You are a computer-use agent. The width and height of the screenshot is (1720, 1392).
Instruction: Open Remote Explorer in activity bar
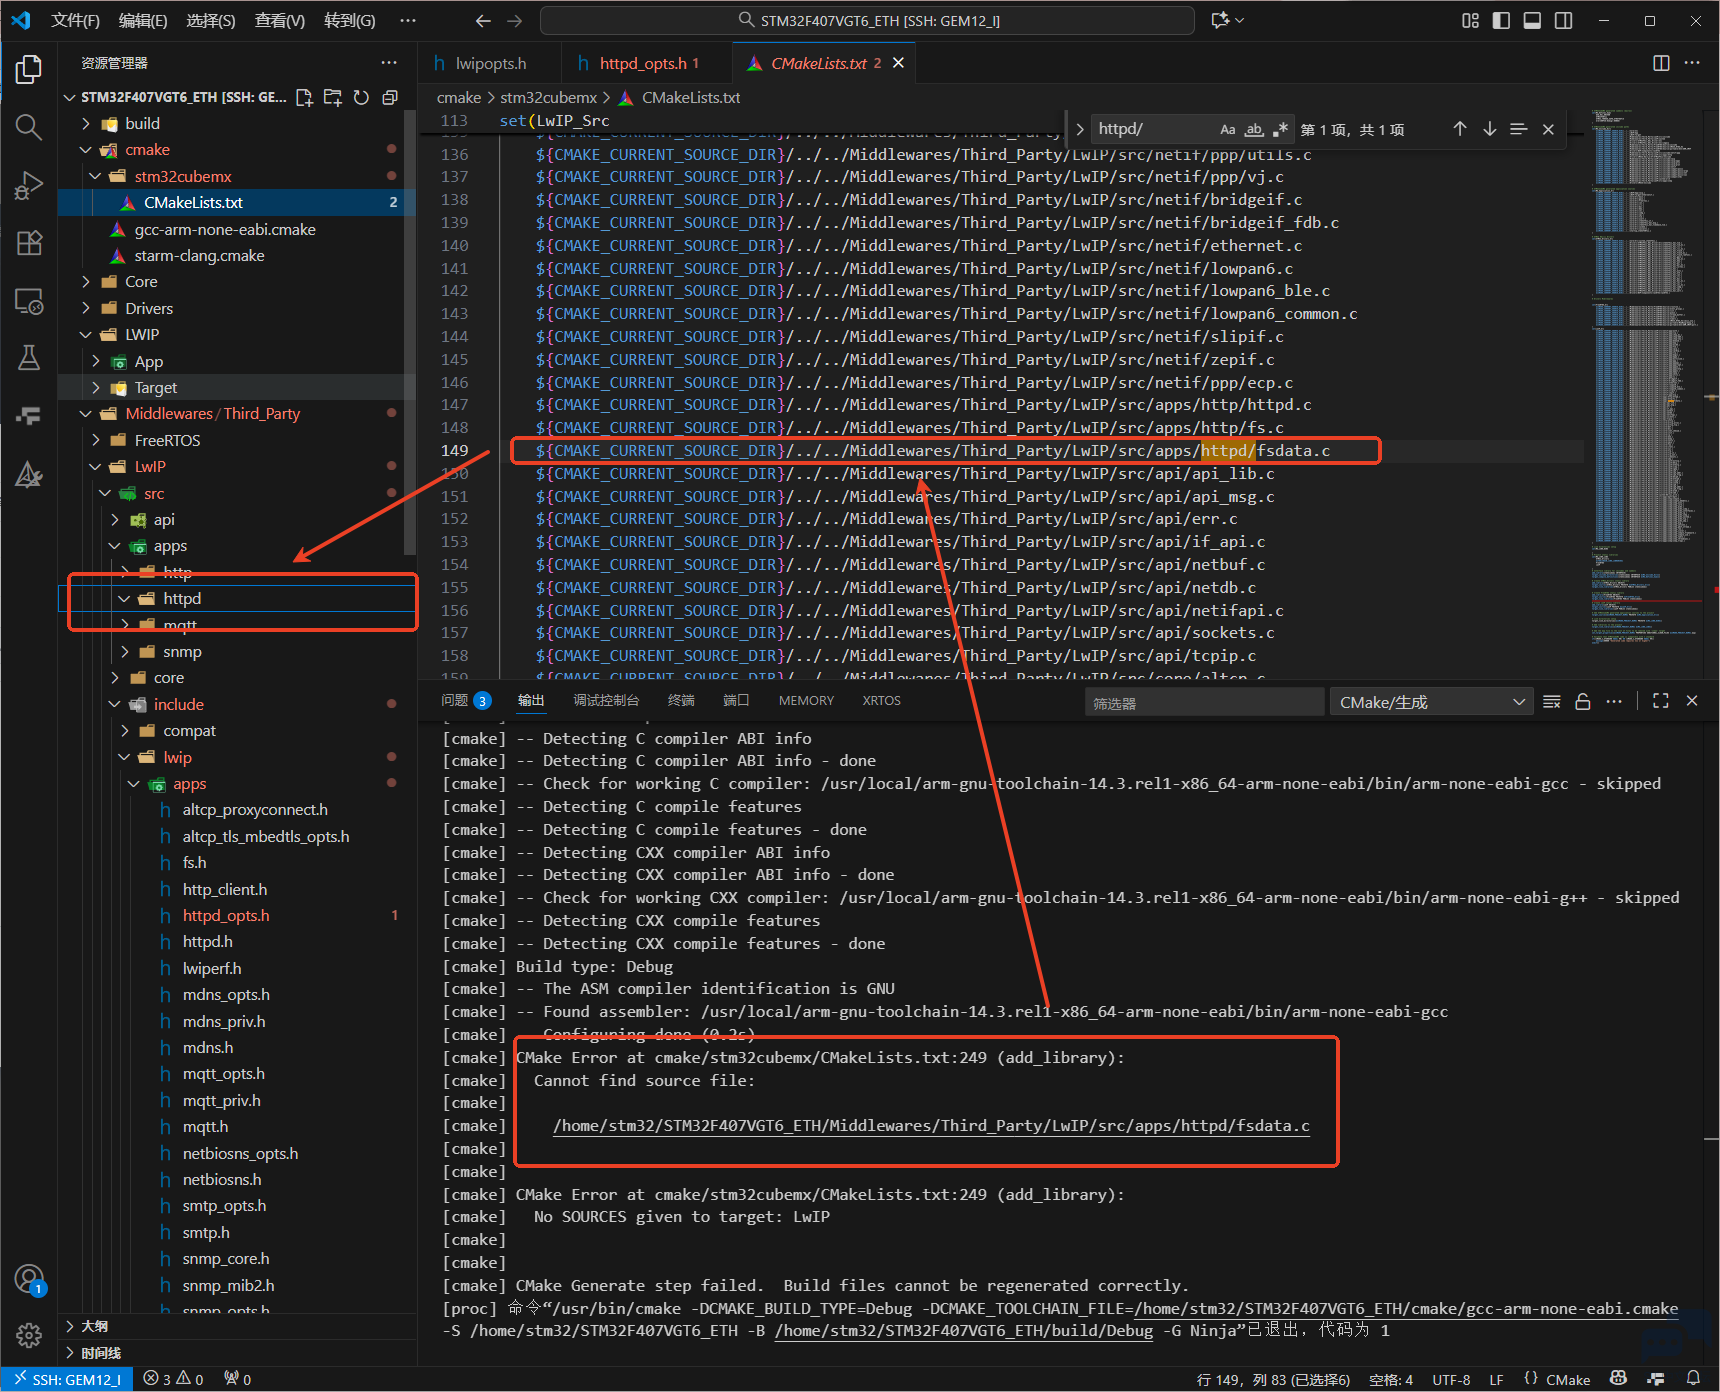[x=28, y=301]
